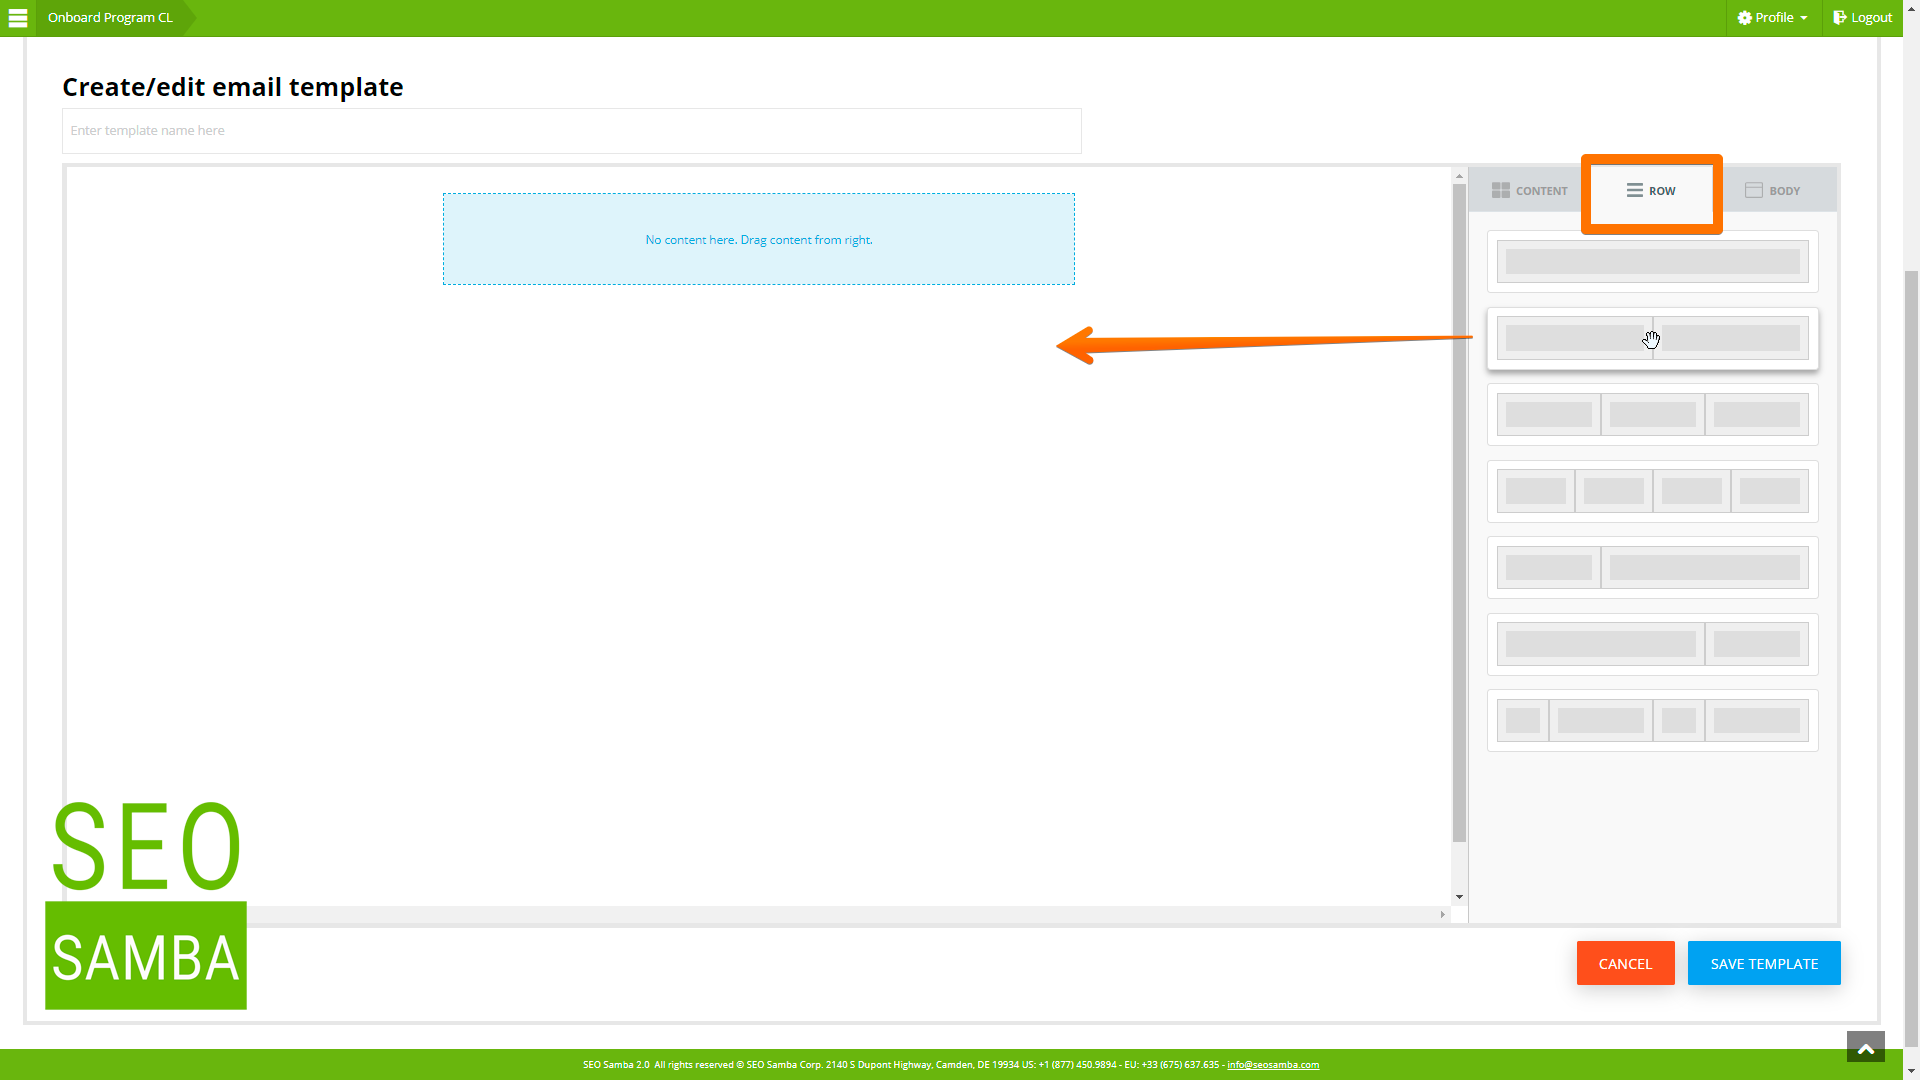
Task: Click Save Template button
Action: coord(1763,963)
